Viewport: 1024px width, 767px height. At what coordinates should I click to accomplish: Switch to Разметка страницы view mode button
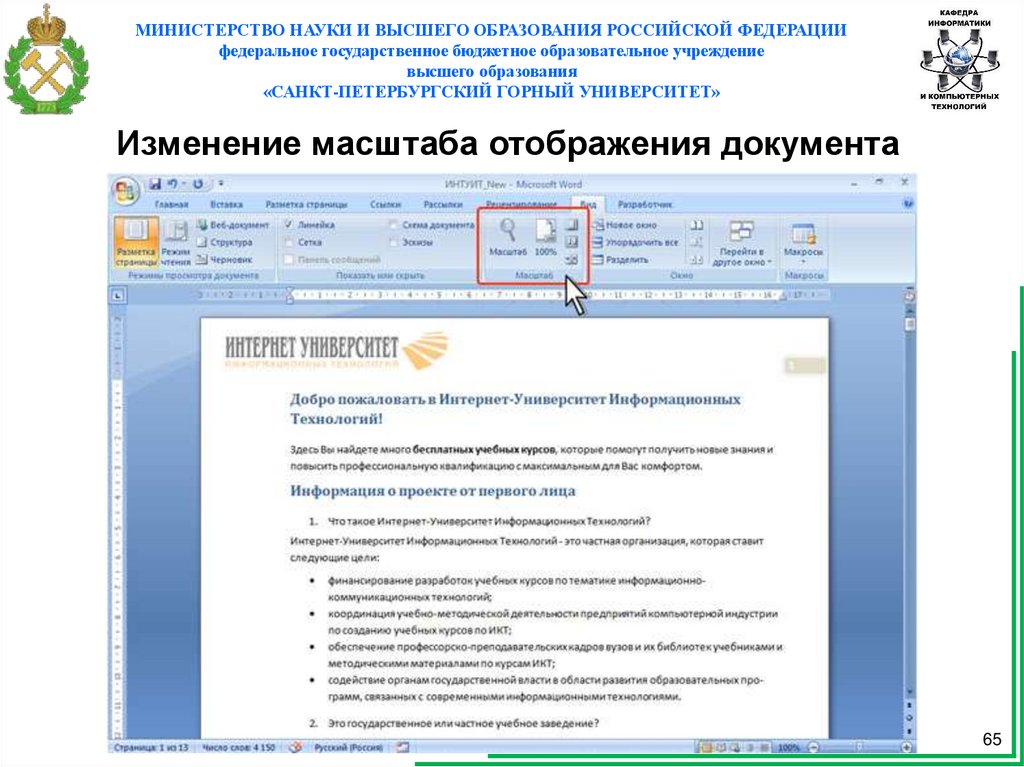pos(136,242)
